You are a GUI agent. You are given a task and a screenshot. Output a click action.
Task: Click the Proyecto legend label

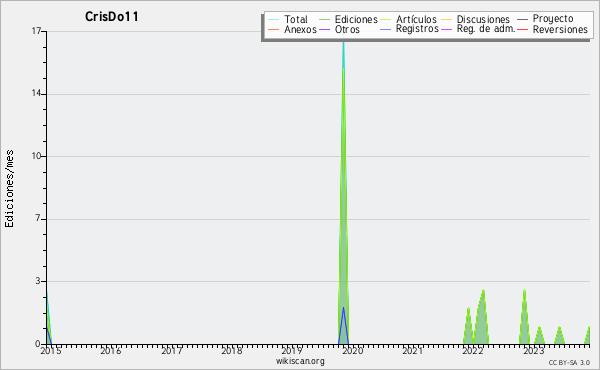pos(553,19)
